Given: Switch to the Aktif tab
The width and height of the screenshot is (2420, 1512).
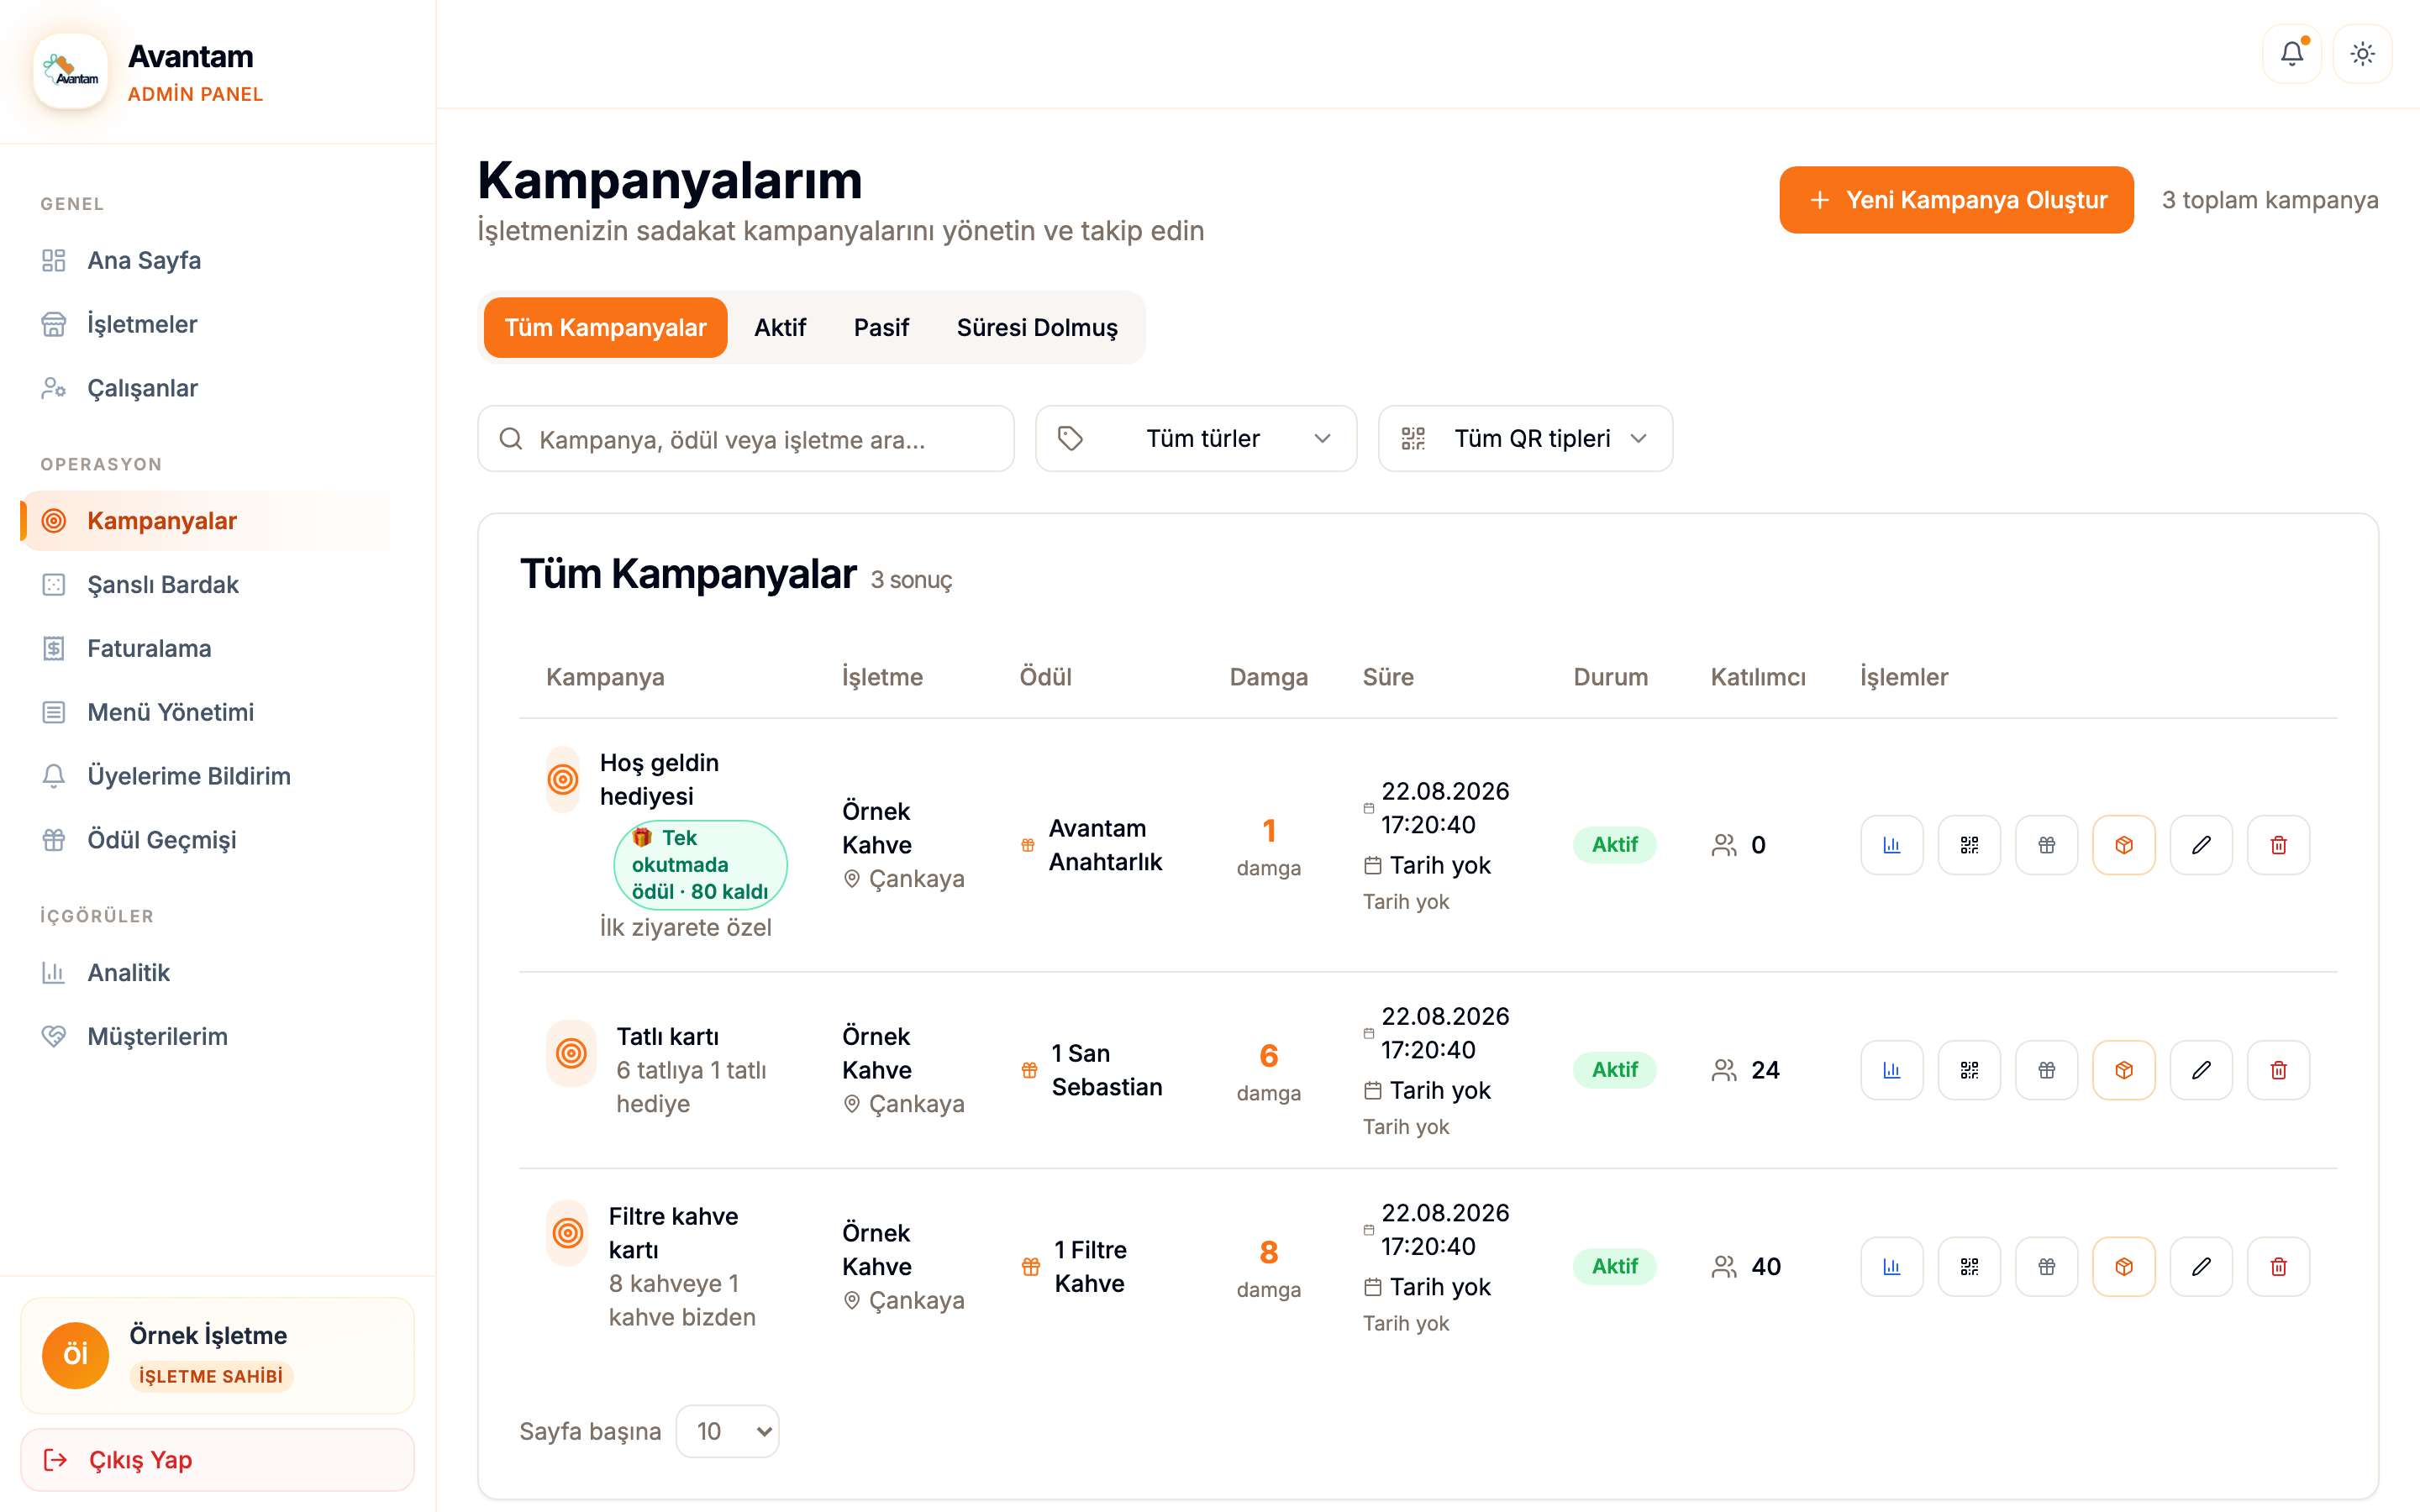Looking at the screenshot, I should pyautogui.click(x=780, y=327).
